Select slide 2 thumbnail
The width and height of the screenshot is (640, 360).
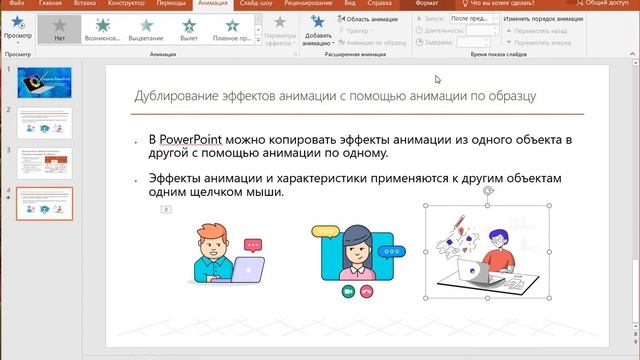tap(44, 123)
